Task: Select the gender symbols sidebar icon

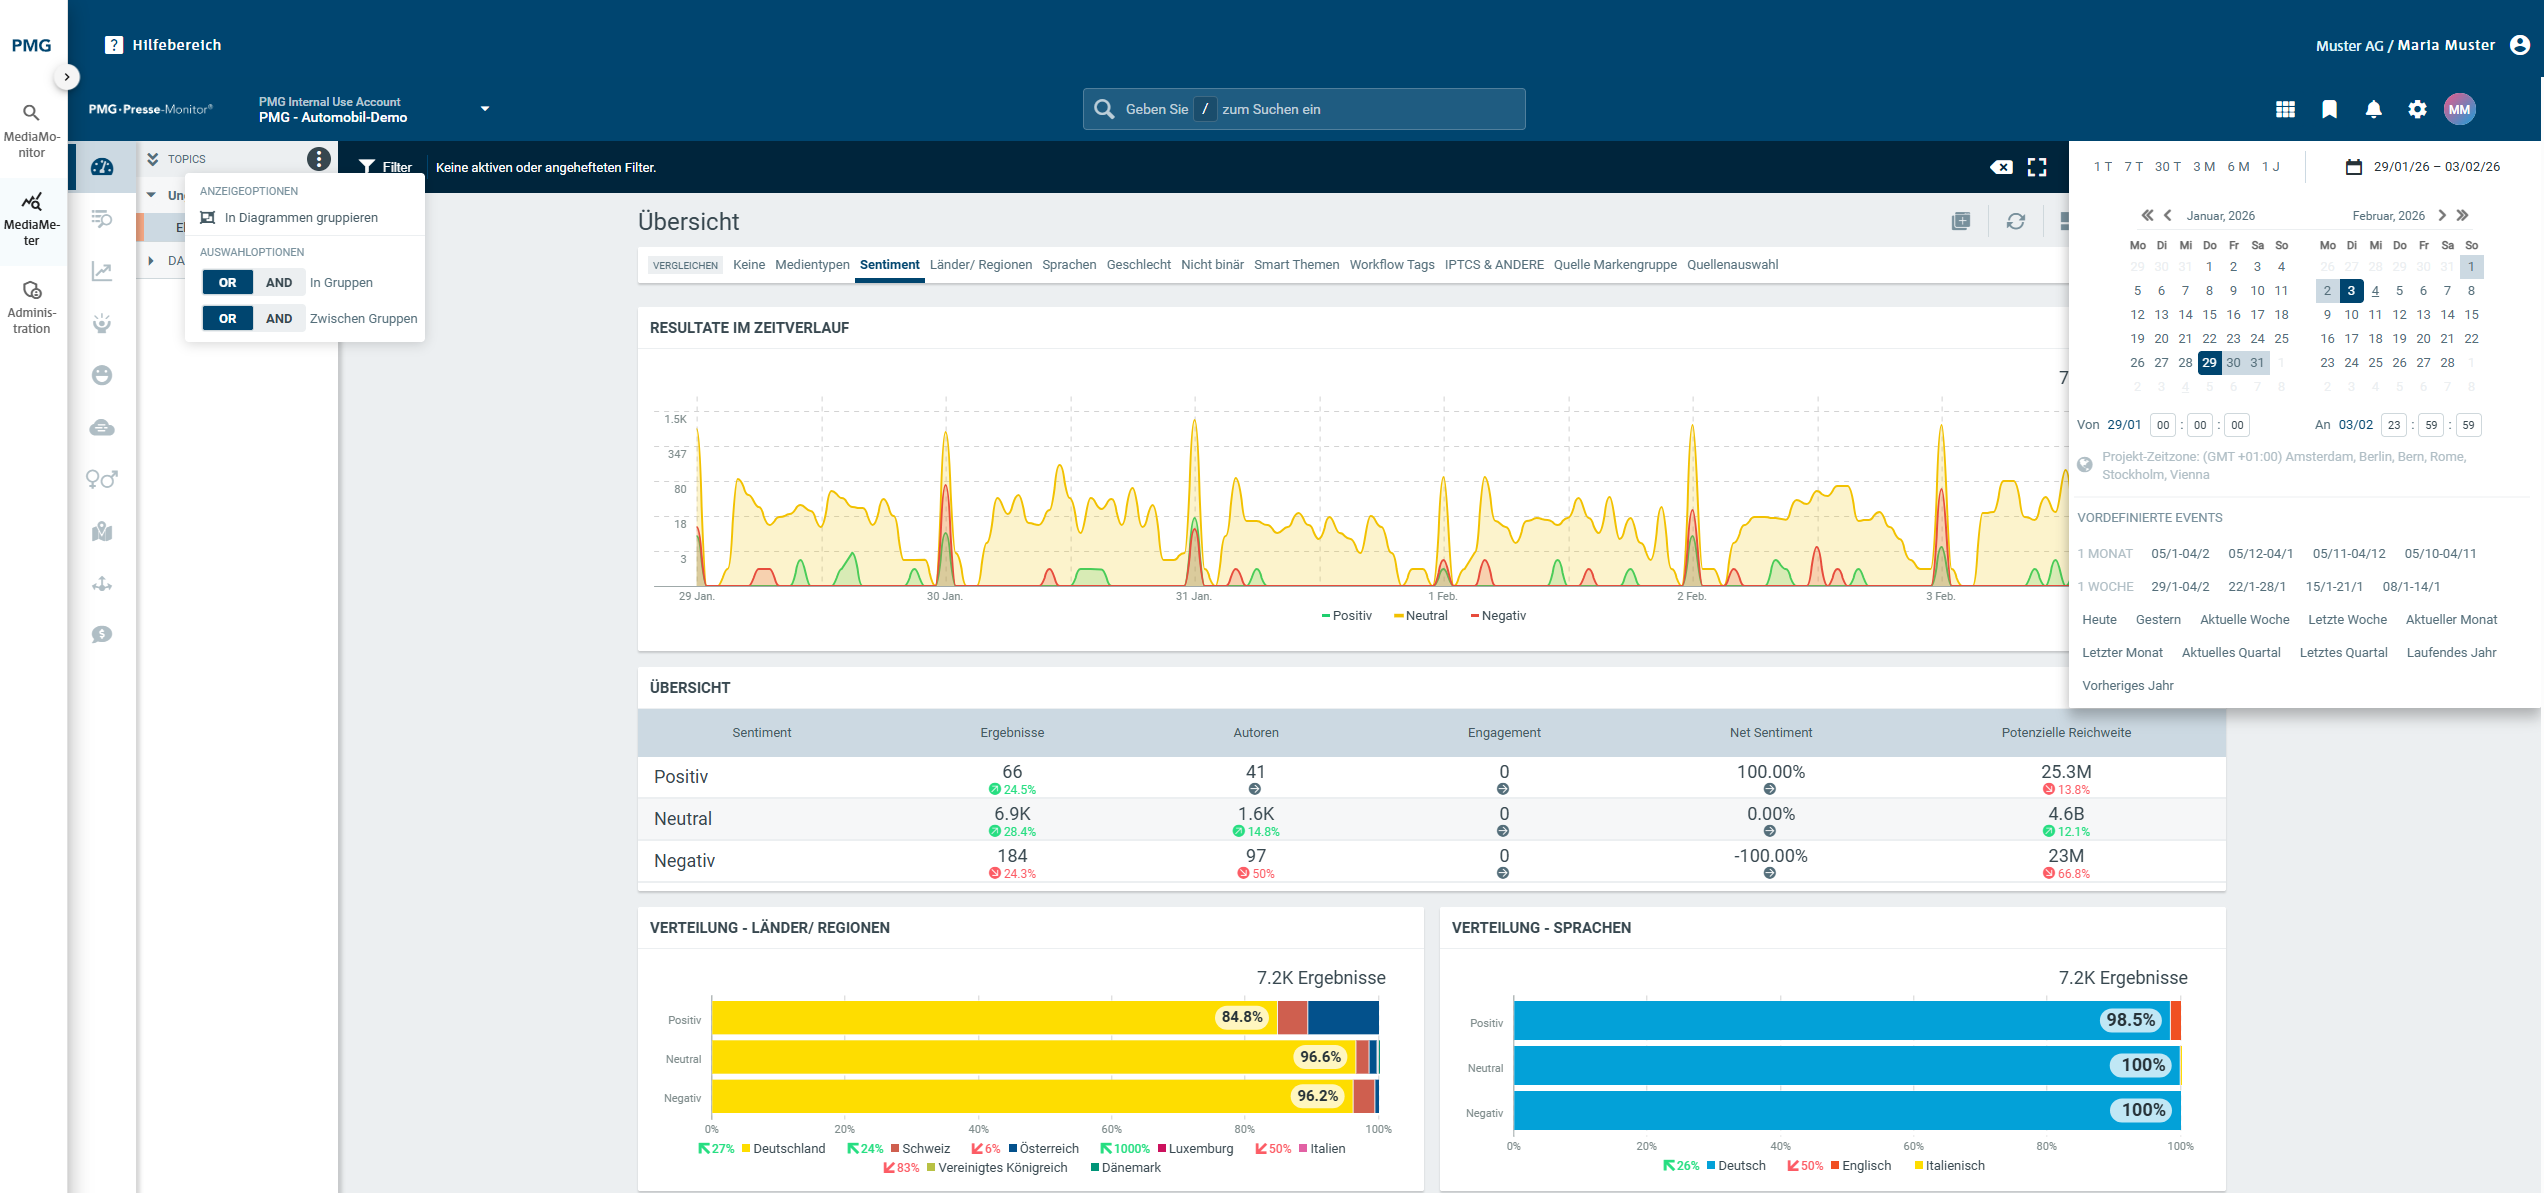Action: [x=102, y=479]
